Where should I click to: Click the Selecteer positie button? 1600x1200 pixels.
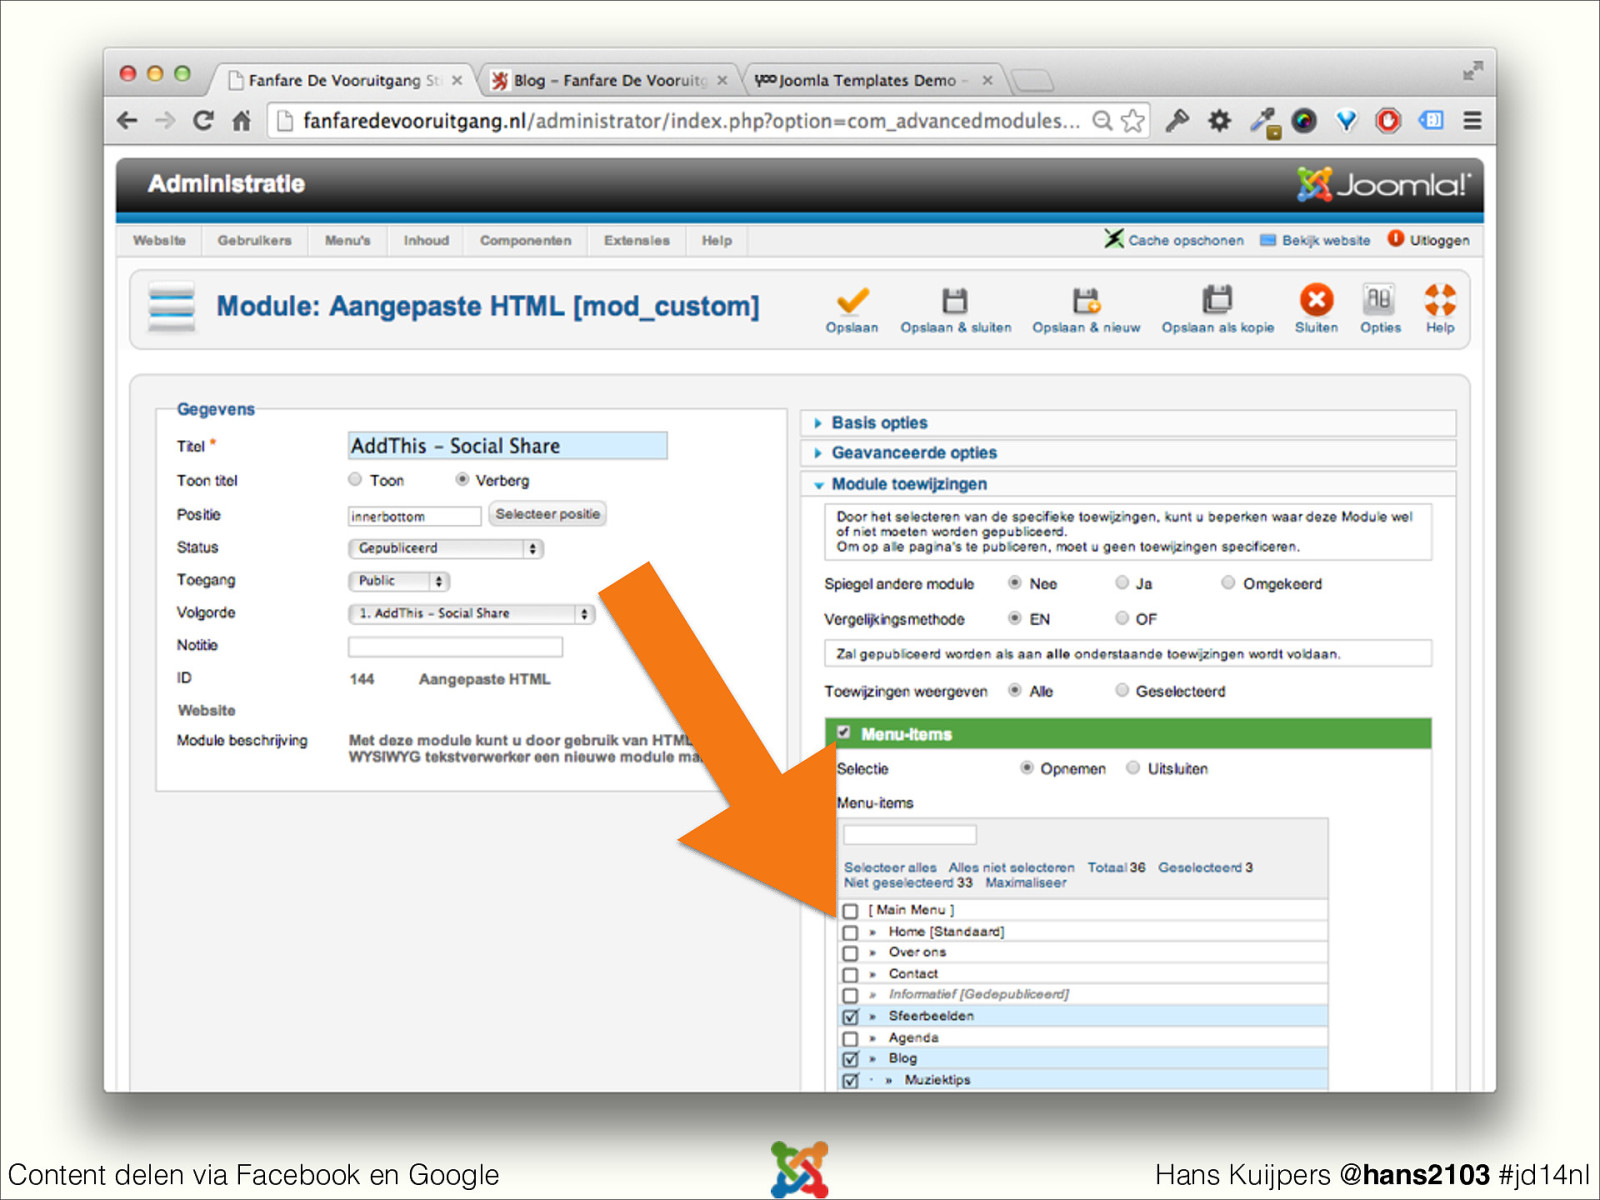coord(548,514)
